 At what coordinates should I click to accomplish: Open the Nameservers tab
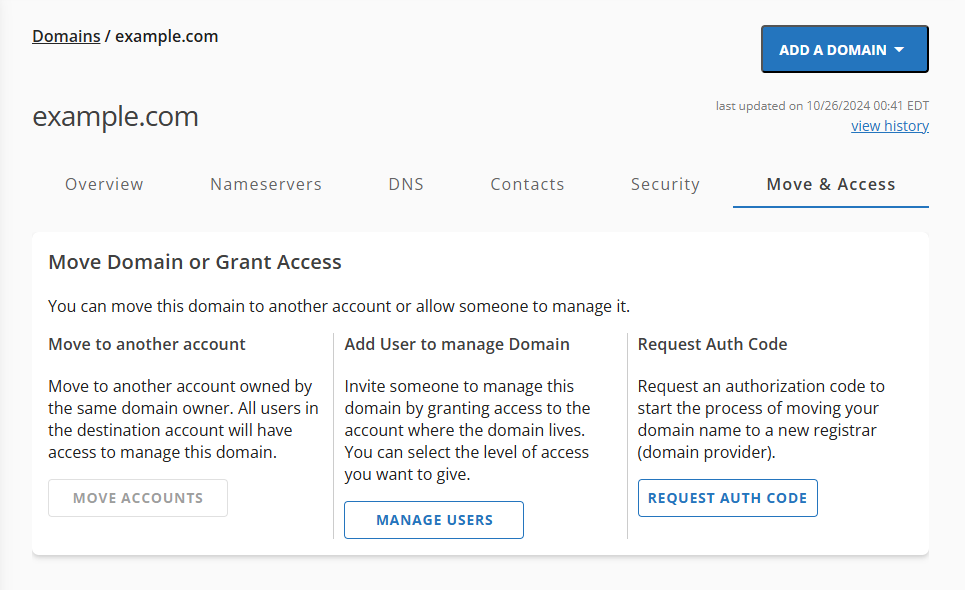(x=265, y=184)
